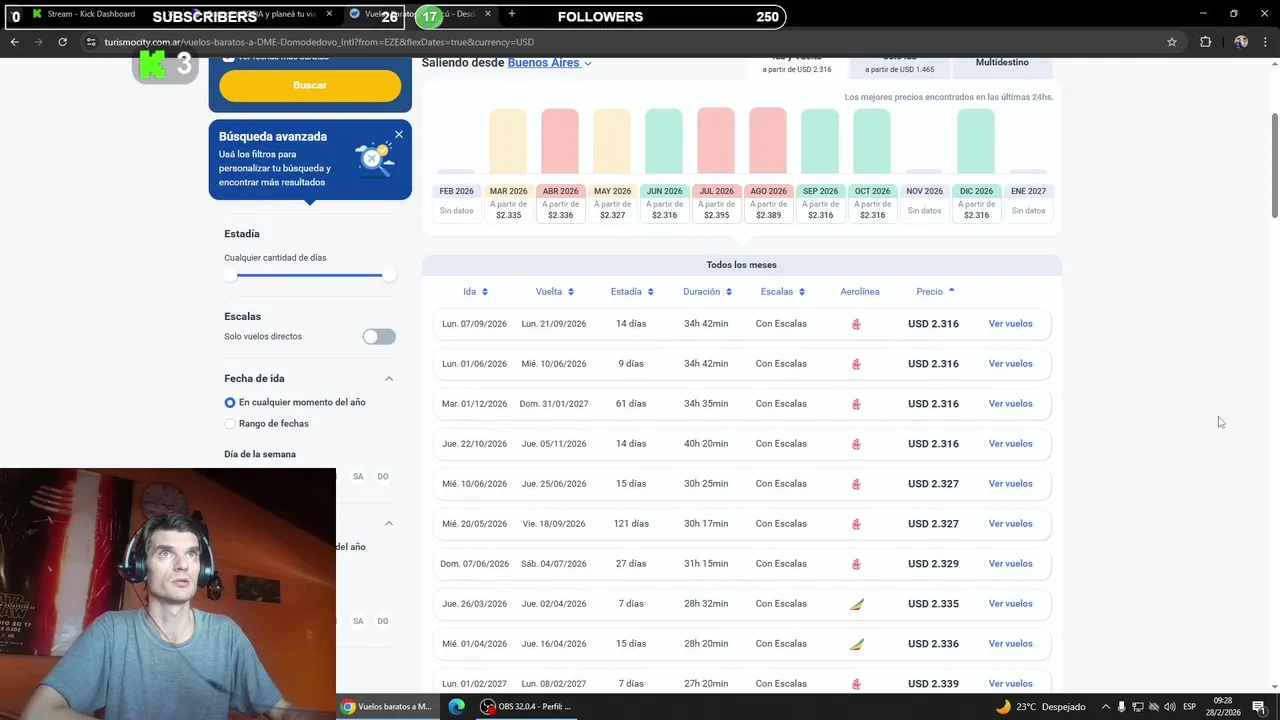Select the JUL 2026 month card
The height and width of the screenshot is (720, 1280).
716,203
